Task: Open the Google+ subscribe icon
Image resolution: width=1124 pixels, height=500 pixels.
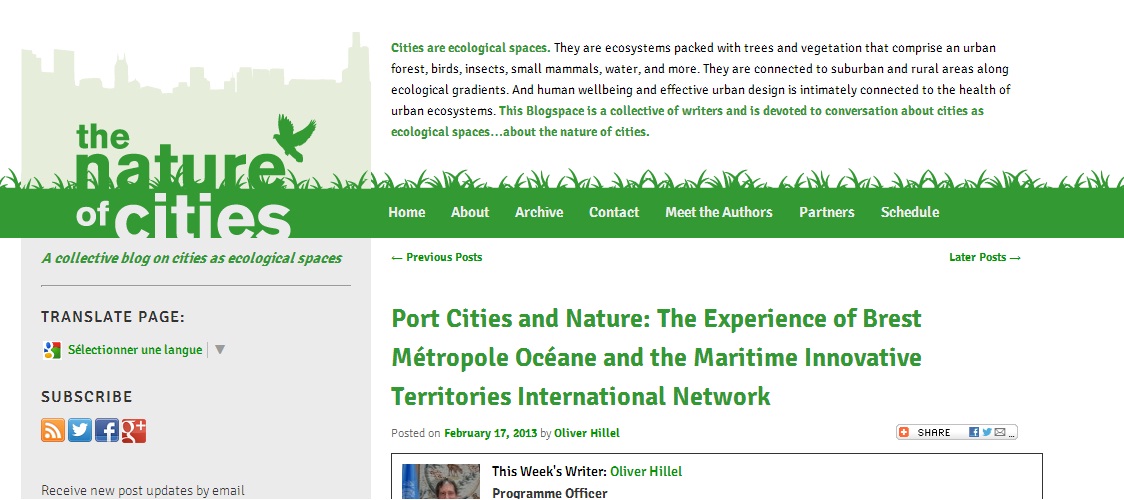Action: coord(134,431)
